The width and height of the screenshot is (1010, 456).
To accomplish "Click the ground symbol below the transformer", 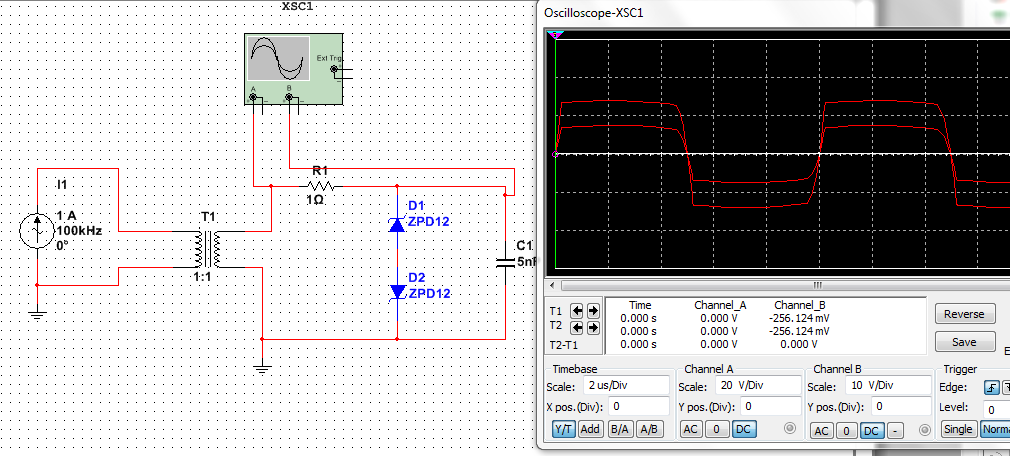I will pos(262,370).
